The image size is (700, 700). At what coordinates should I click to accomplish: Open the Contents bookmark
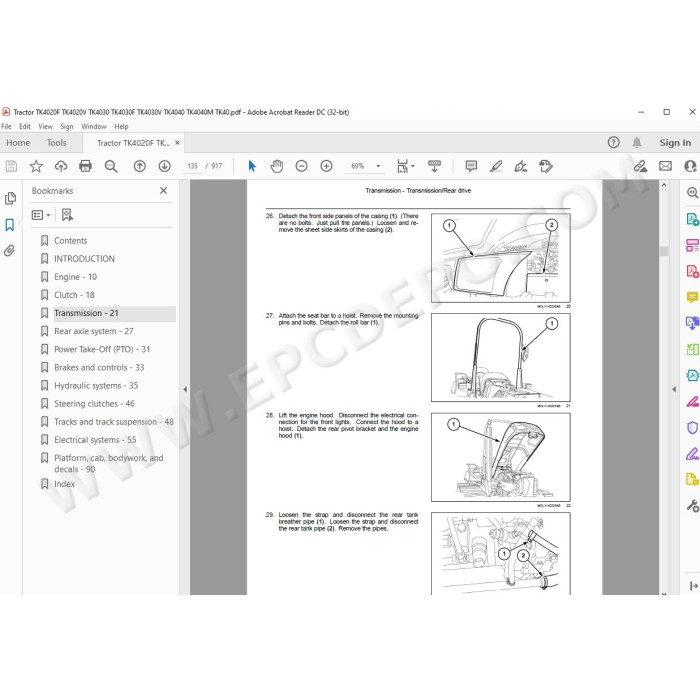click(71, 241)
